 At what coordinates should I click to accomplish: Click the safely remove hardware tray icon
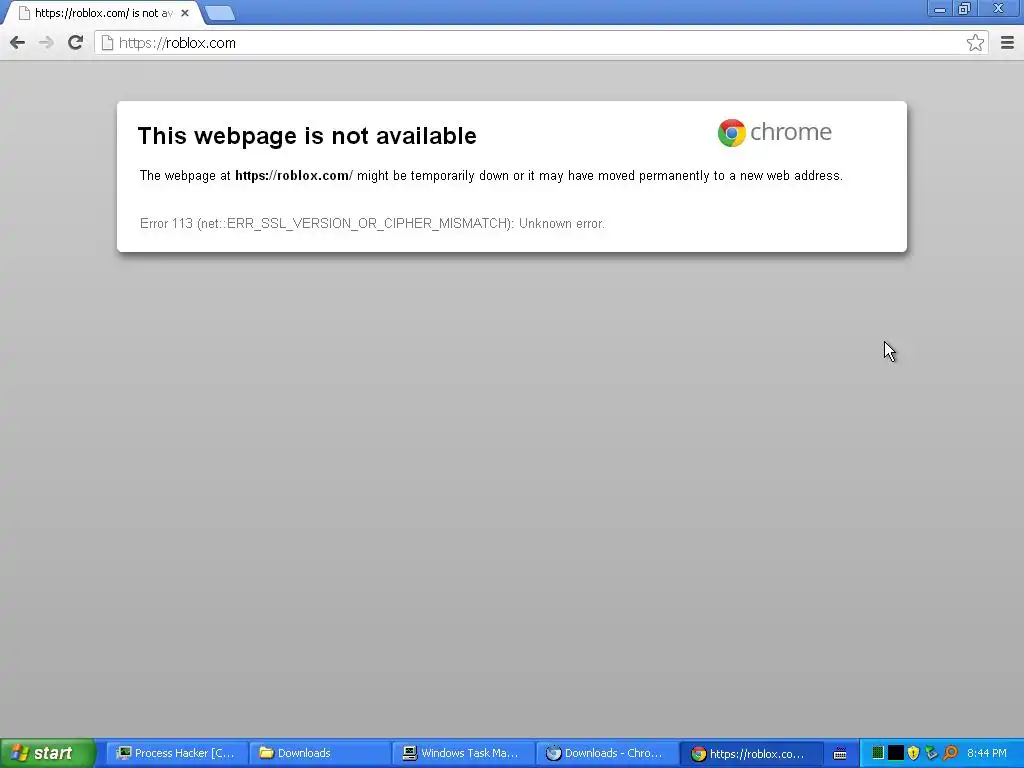point(931,753)
